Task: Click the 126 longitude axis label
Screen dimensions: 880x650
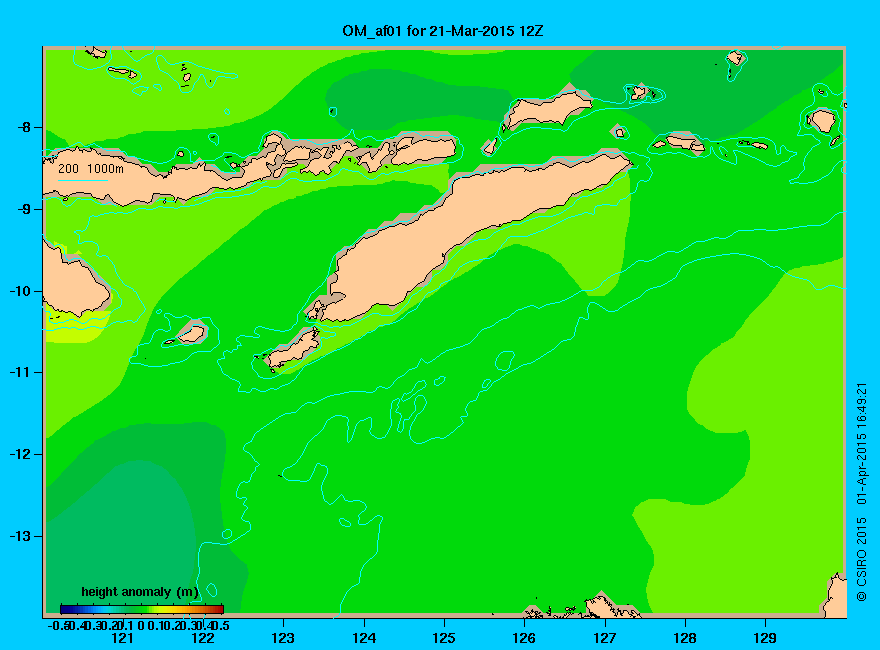Action: pyautogui.click(x=524, y=638)
